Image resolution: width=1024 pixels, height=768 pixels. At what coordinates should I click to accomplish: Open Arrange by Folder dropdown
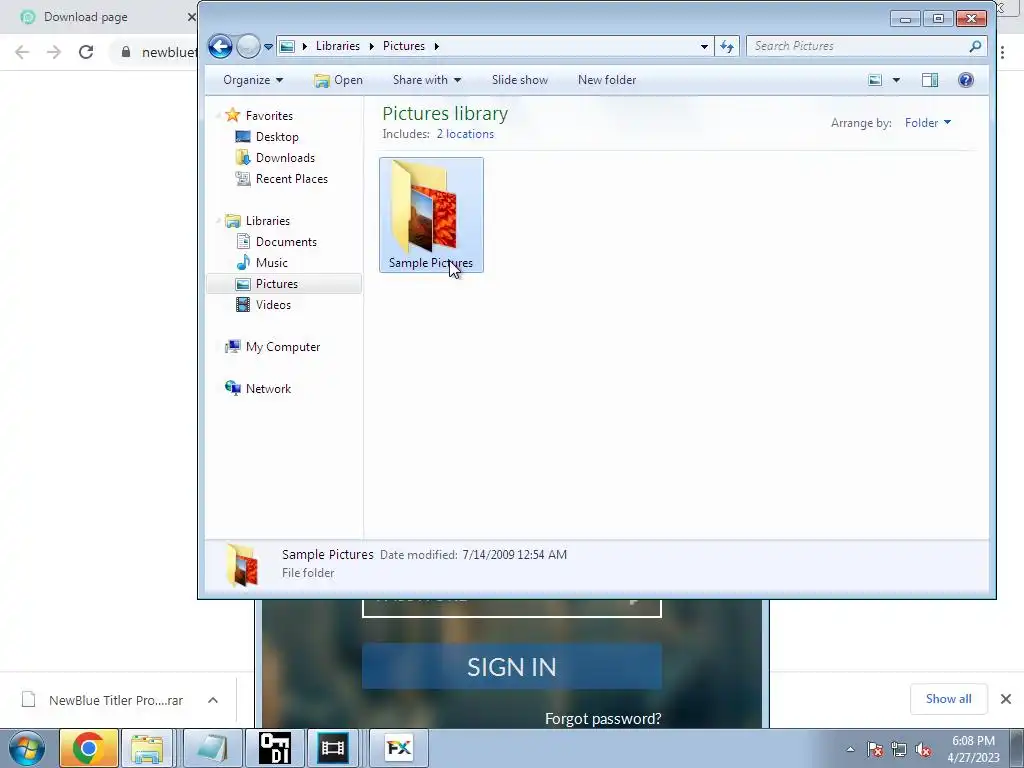[x=927, y=123]
